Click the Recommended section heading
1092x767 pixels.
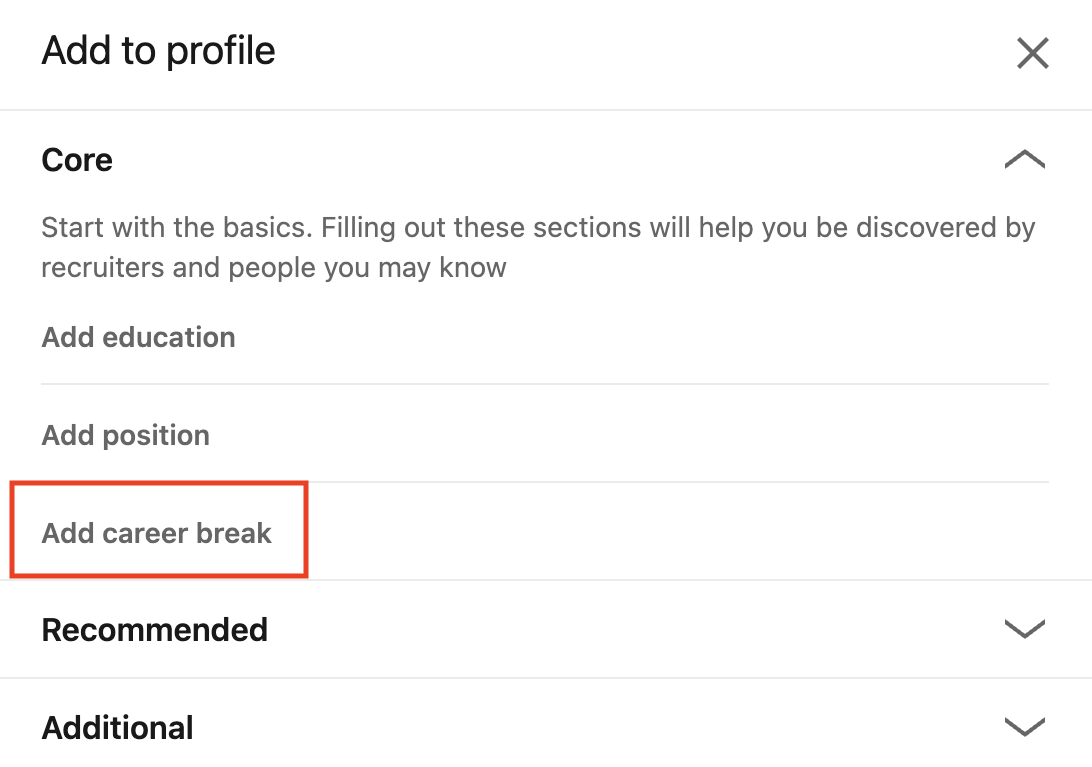[x=155, y=630]
